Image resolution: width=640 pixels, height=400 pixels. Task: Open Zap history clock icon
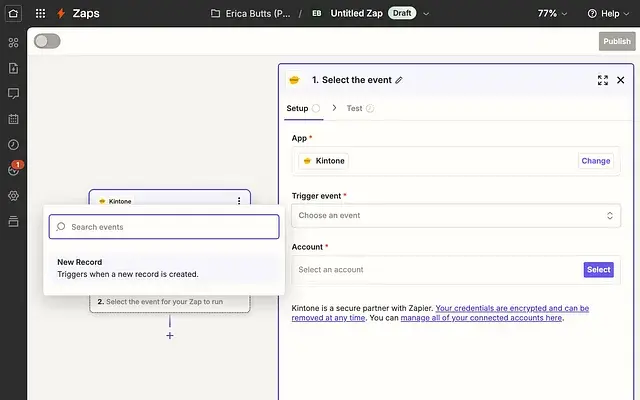tap(13, 144)
